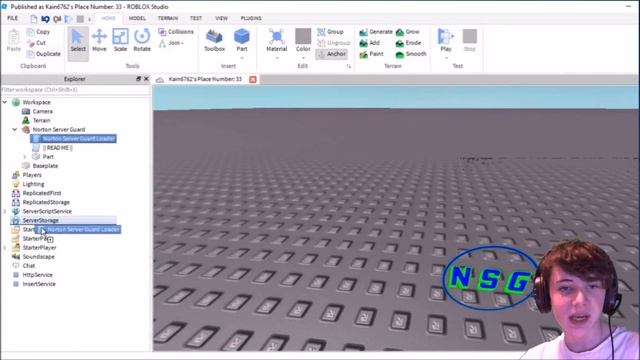Group the selected objects
Image resolution: width=640 pixels, height=360 pixels.
pos(331,31)
